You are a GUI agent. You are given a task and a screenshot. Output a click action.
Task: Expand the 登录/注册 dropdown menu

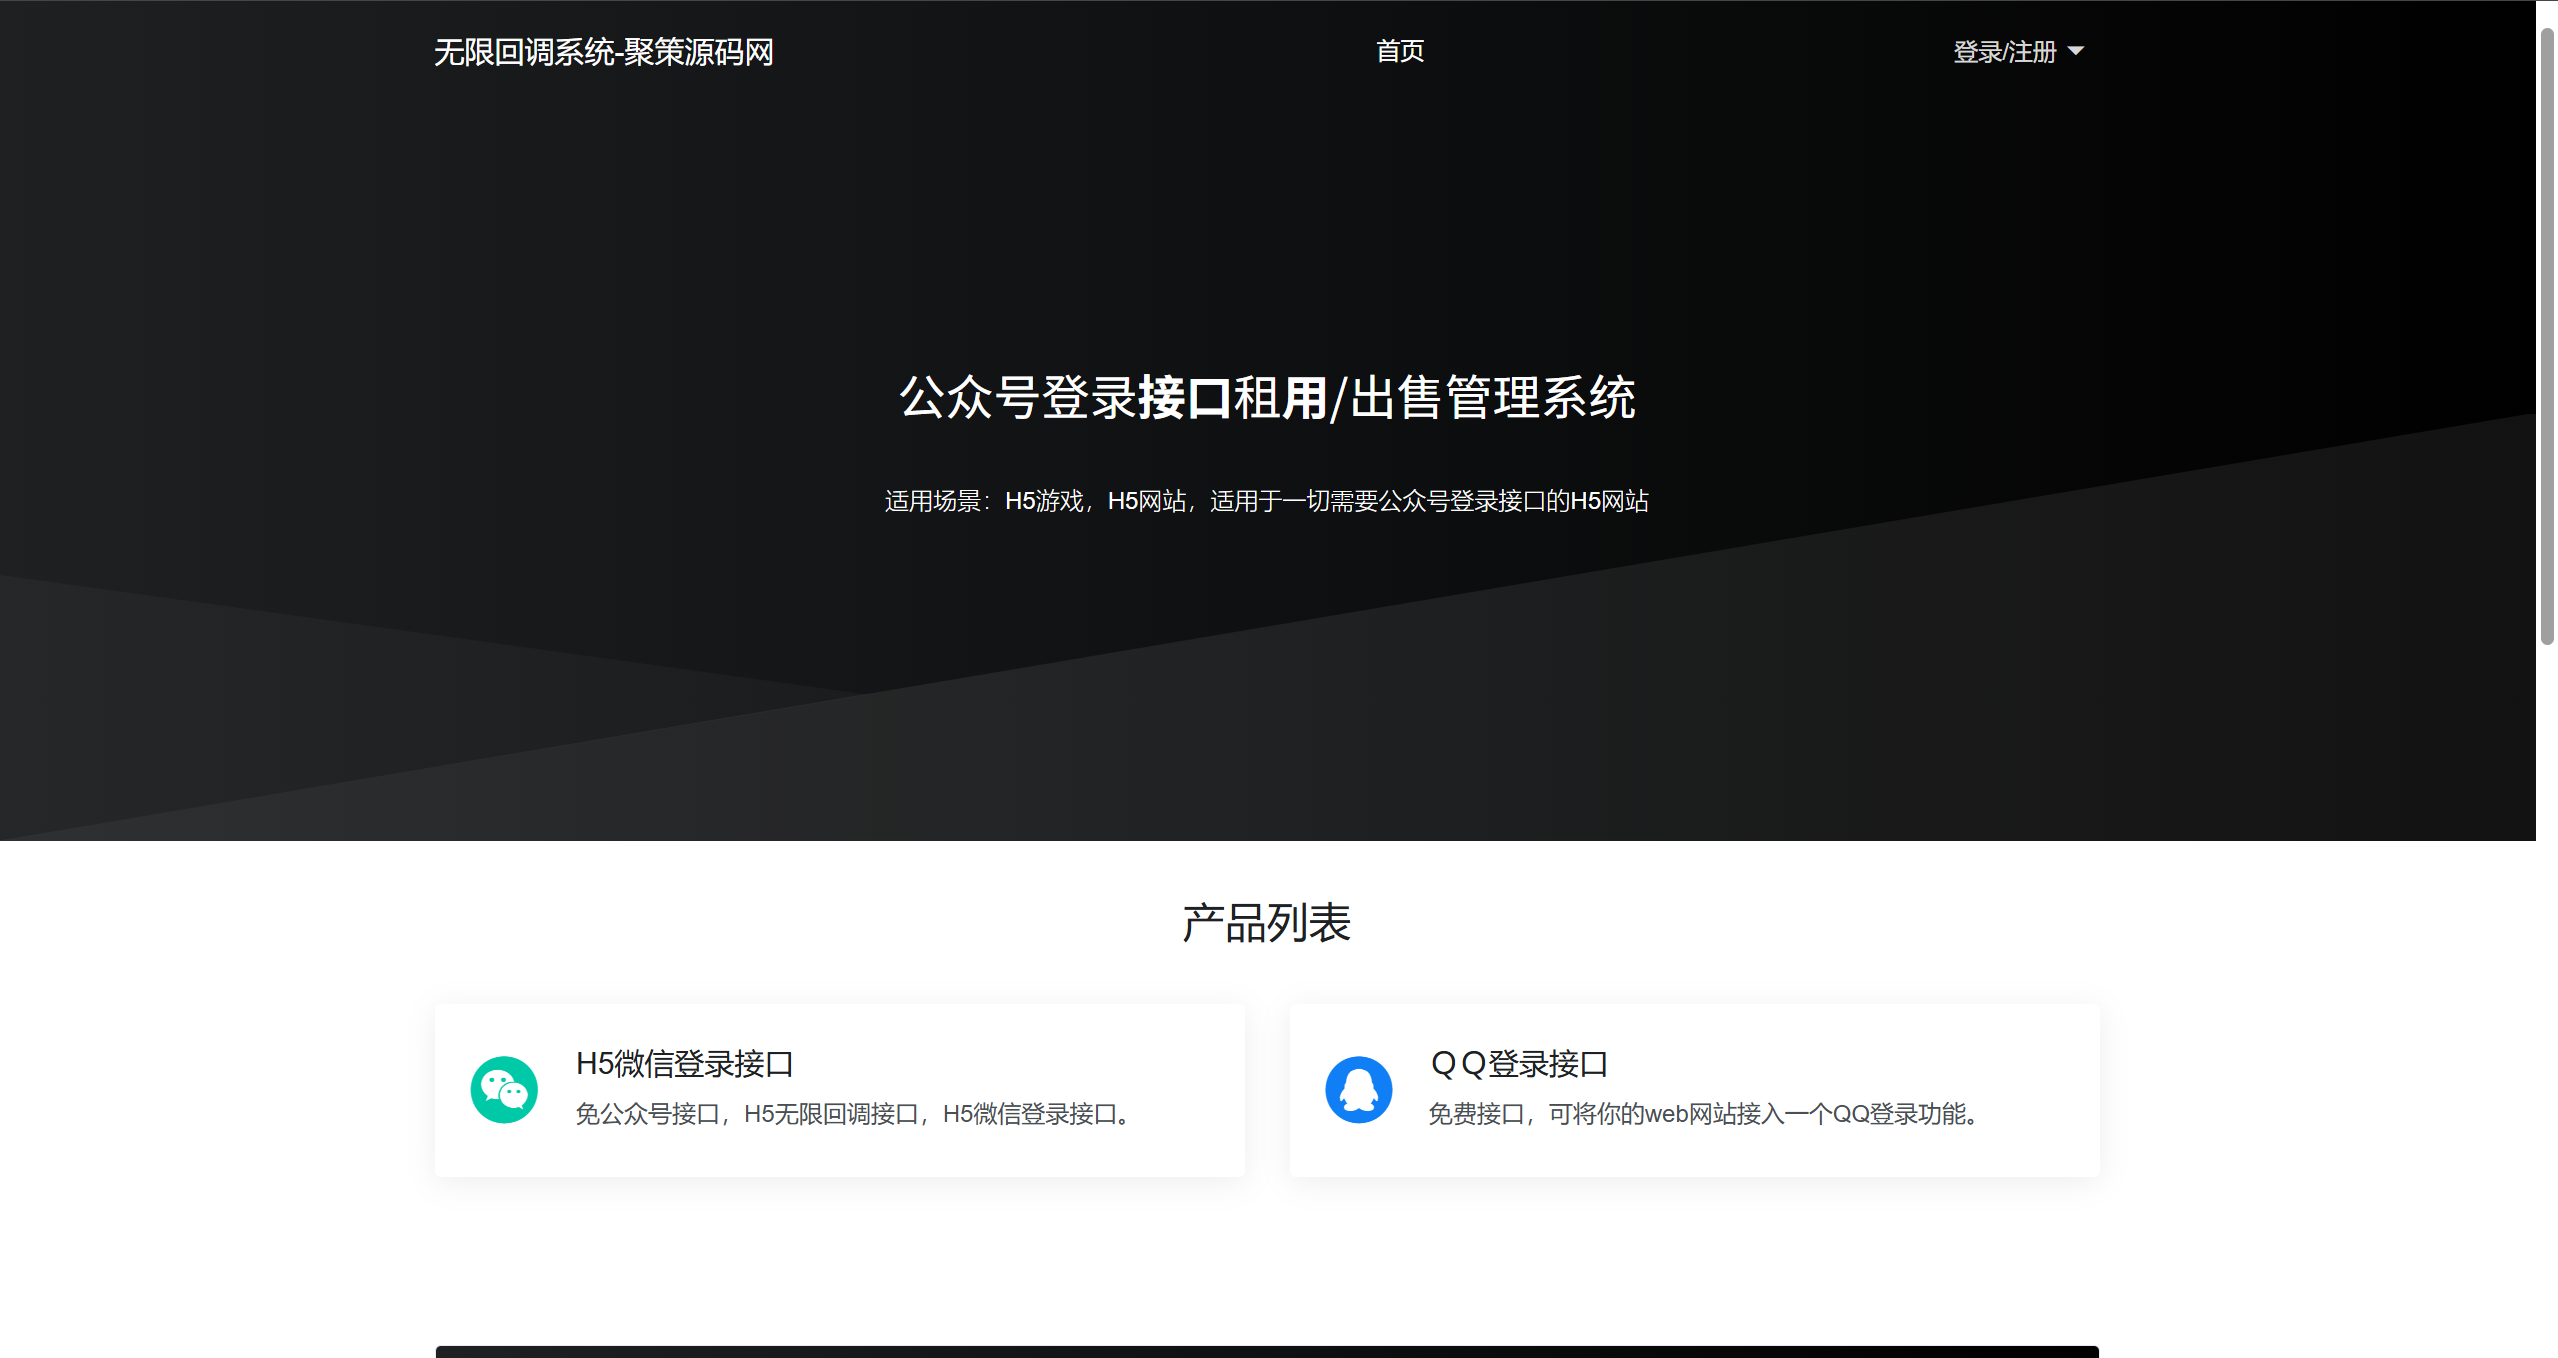(x=2018, y=52)
